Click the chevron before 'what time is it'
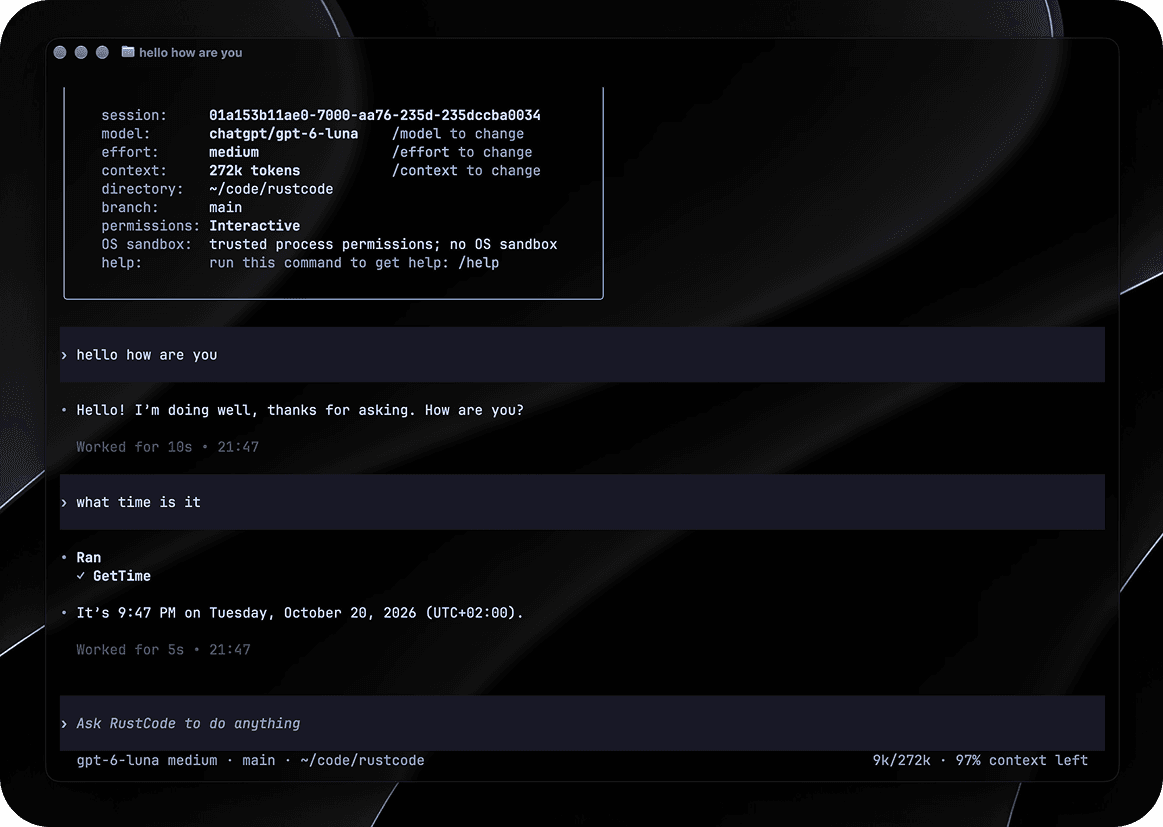 coord(65,503)
